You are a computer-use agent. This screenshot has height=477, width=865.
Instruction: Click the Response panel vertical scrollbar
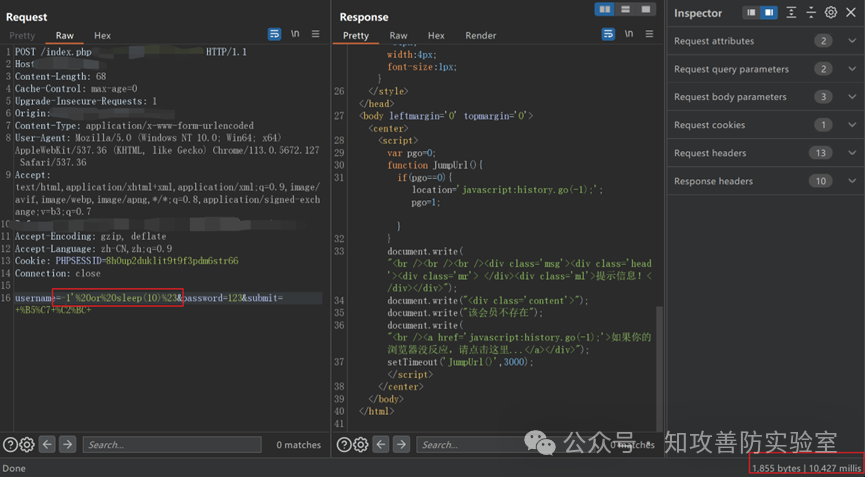pos(660,369)
